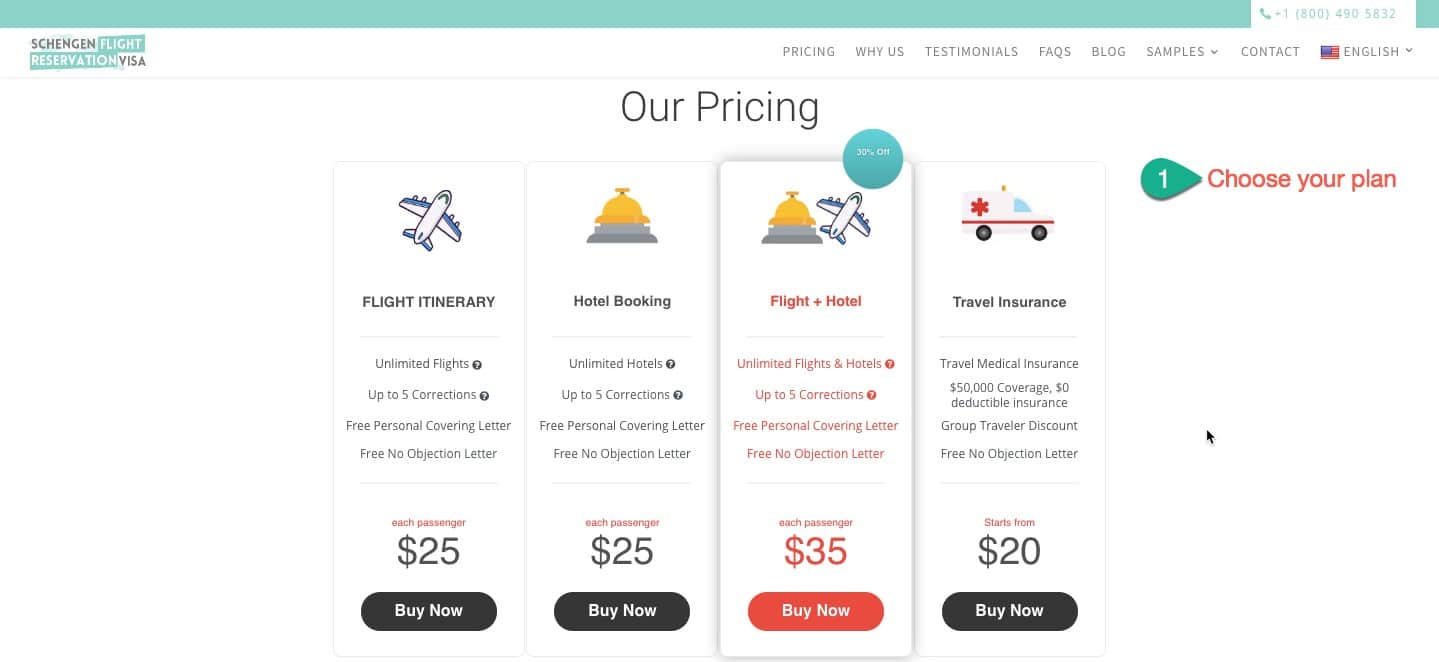
Task: Click the 30% Off badge circle
Action: [872, 159]
